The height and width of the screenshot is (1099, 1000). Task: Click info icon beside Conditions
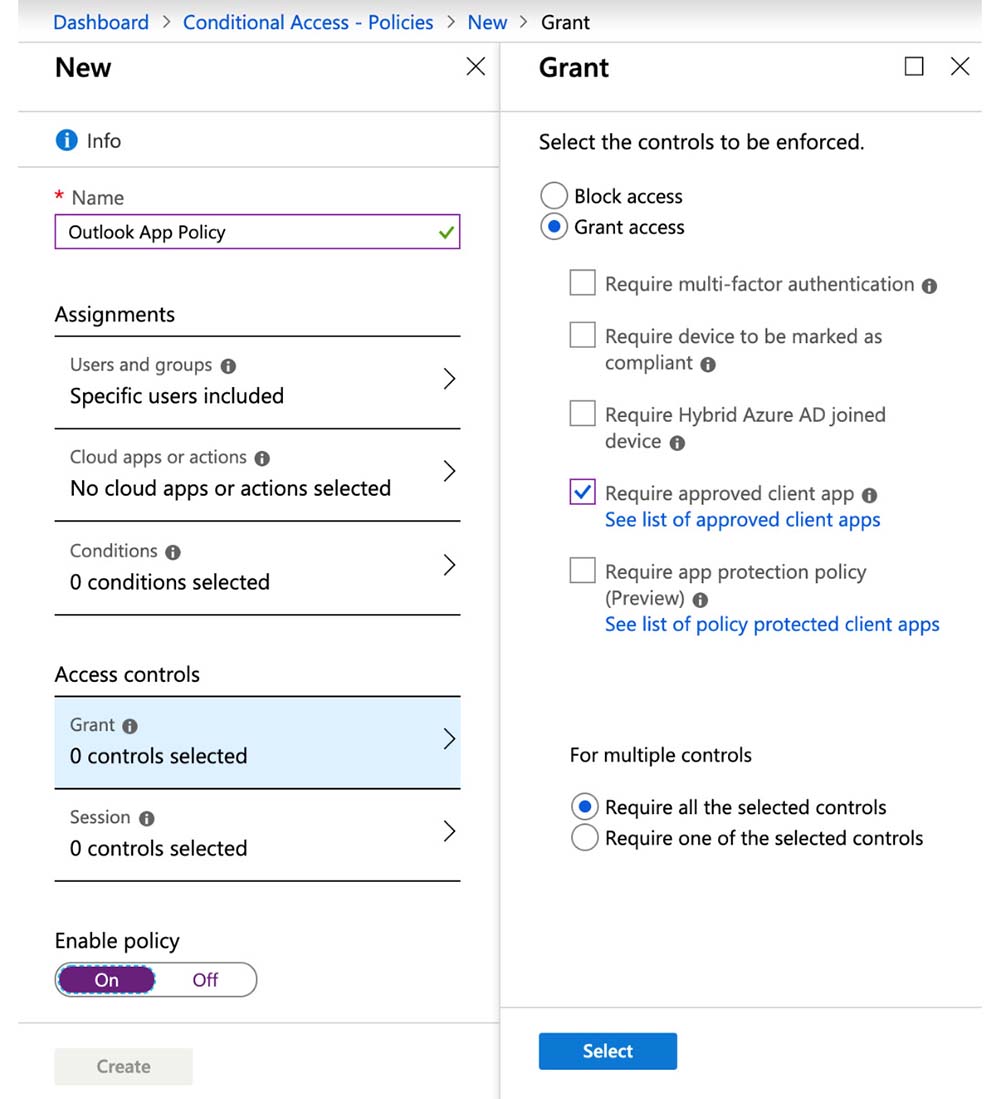[173, 552]
